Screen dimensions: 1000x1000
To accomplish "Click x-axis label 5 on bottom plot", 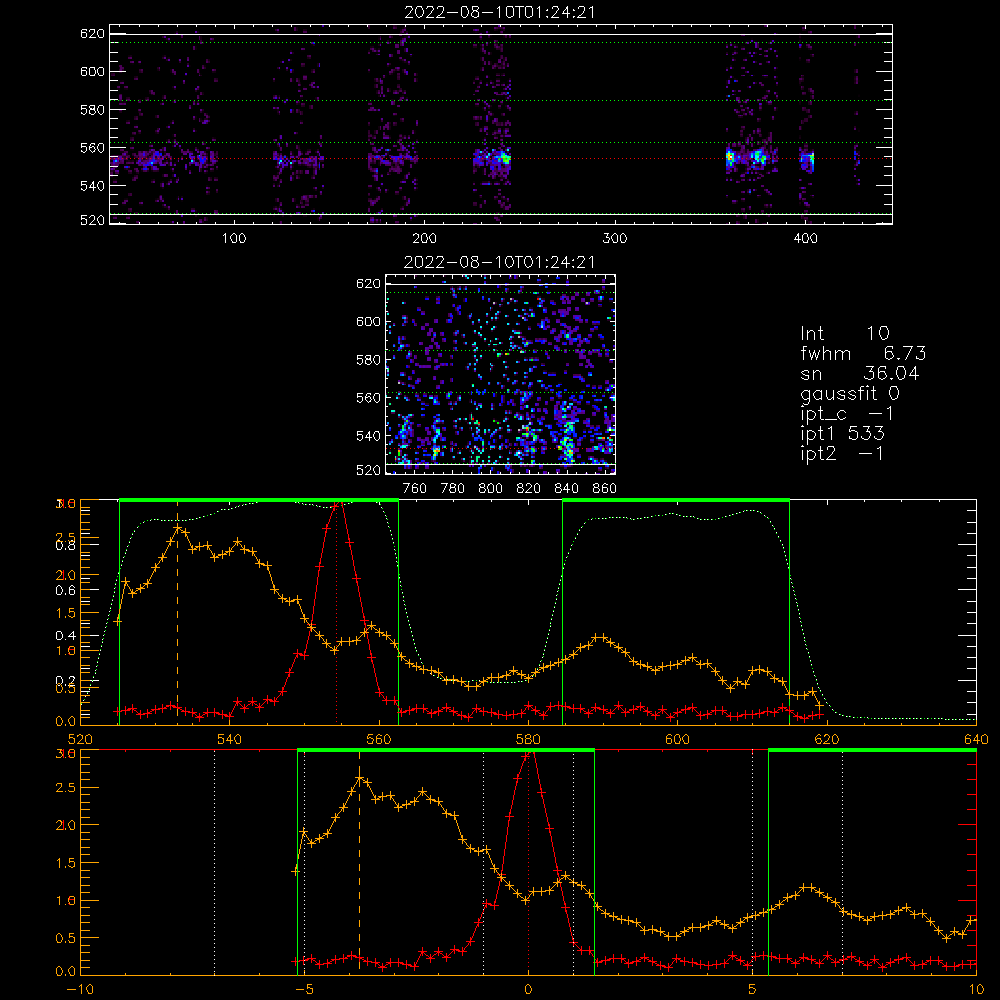I will coord(753,989).
